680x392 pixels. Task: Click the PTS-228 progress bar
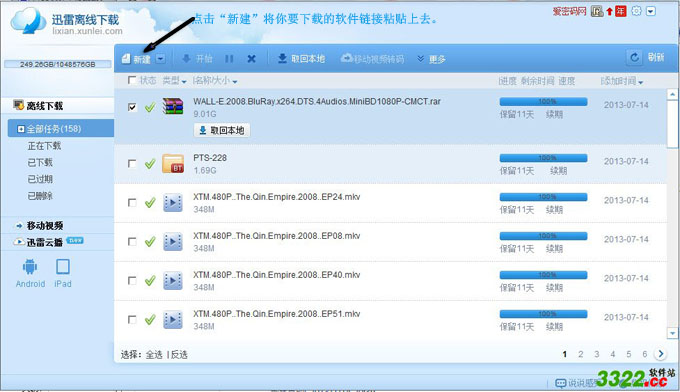click(543, 158)
